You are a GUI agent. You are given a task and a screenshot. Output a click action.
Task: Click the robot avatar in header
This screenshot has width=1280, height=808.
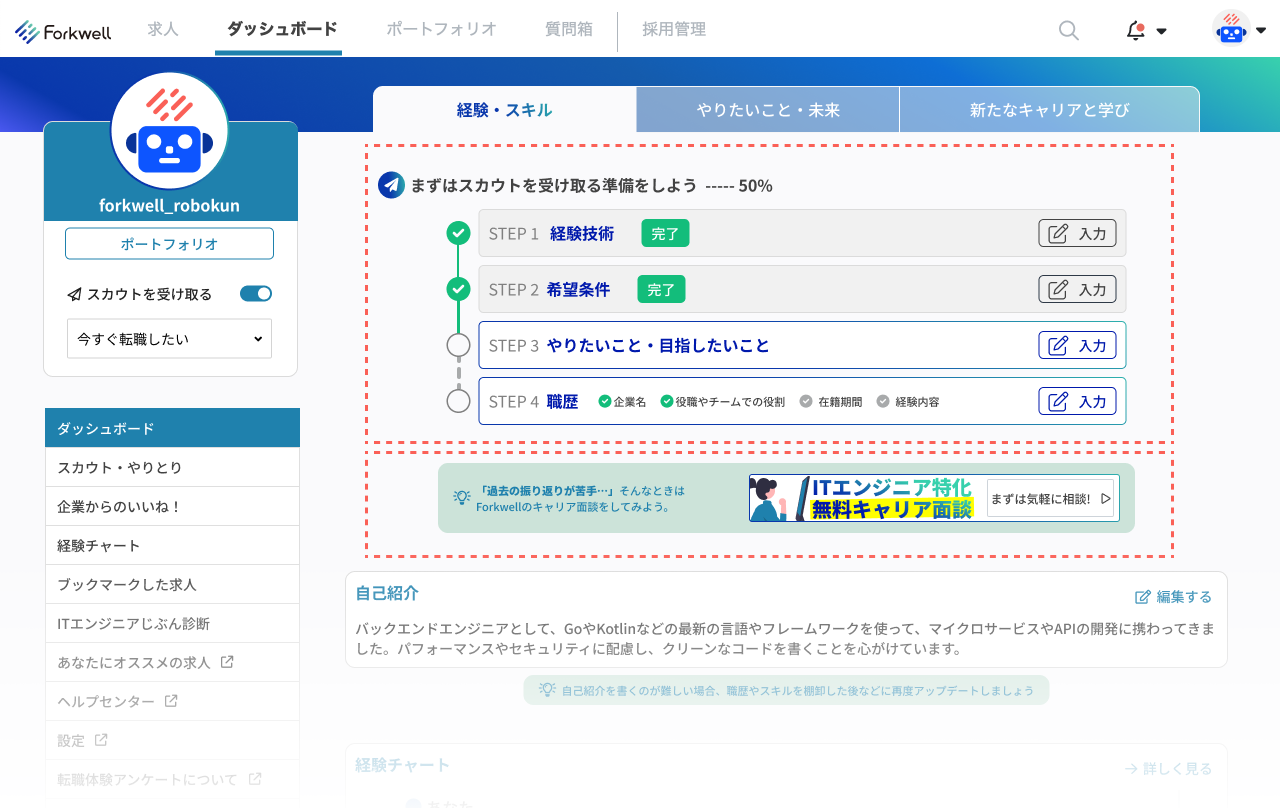1231,30
